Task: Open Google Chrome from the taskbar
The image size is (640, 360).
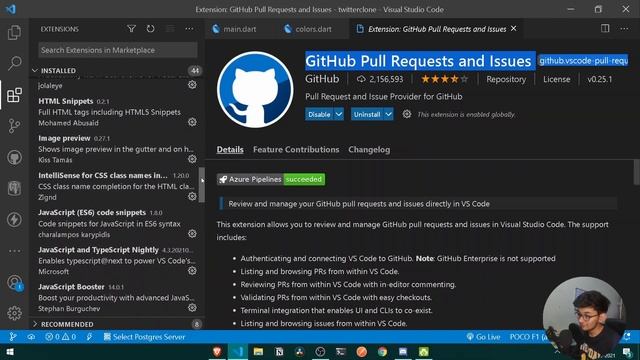Action: coord(382,351)
